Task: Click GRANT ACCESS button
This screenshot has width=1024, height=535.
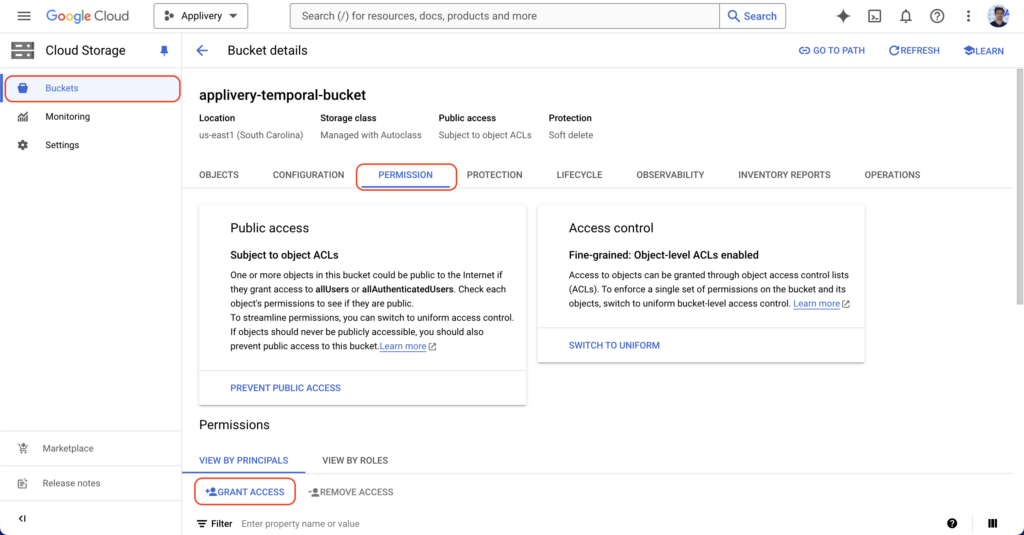Action: [x=245, y=492]
